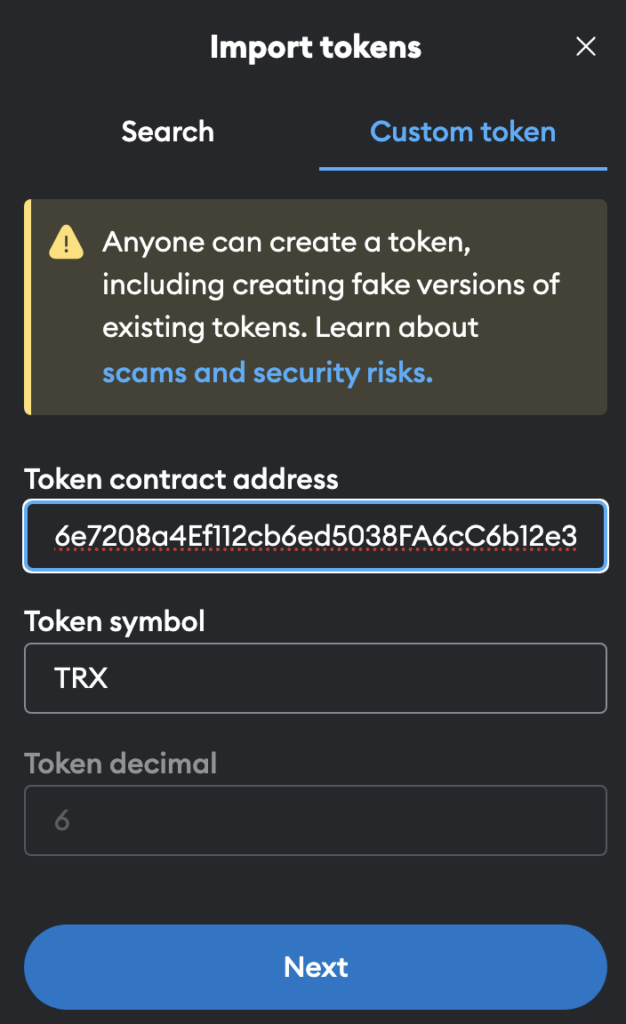Click the "including creating fake versions of" line
Viewport: 626px width, 1024px height.
coord(330,284)
